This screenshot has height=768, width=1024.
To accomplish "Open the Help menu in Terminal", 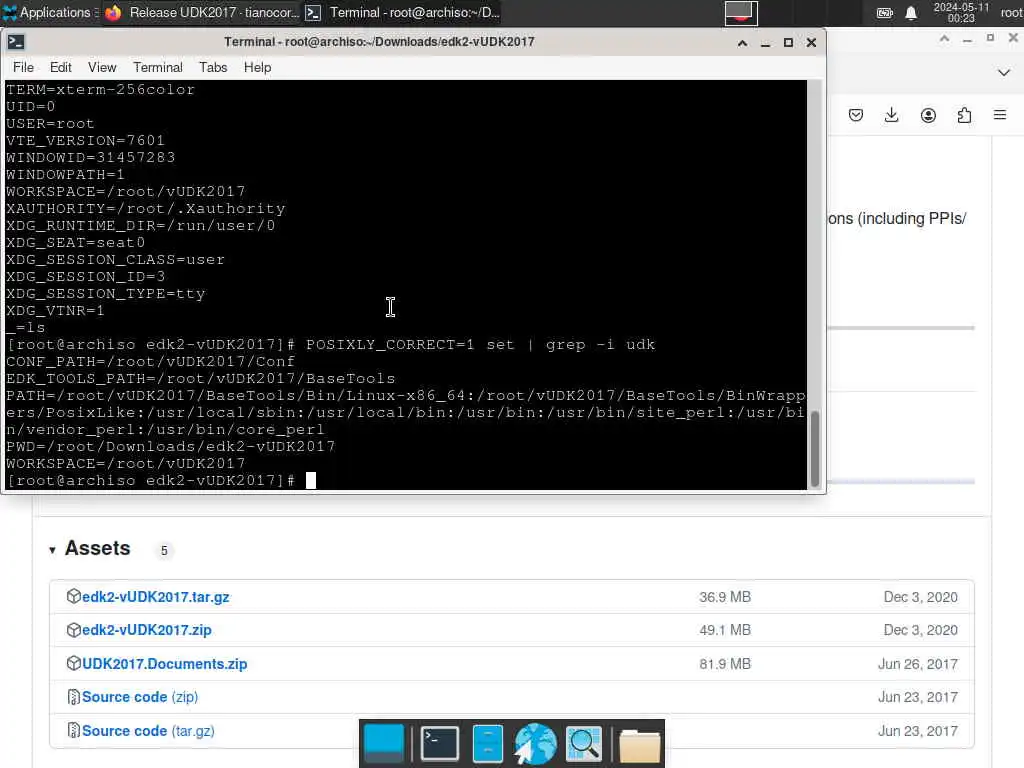I will point(257,67).
